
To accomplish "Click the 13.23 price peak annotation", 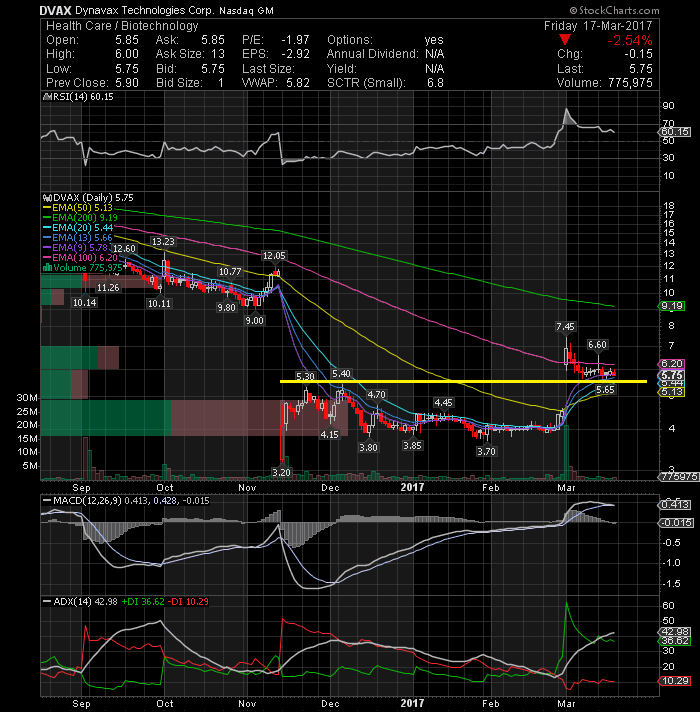I will tap(163, 242).
